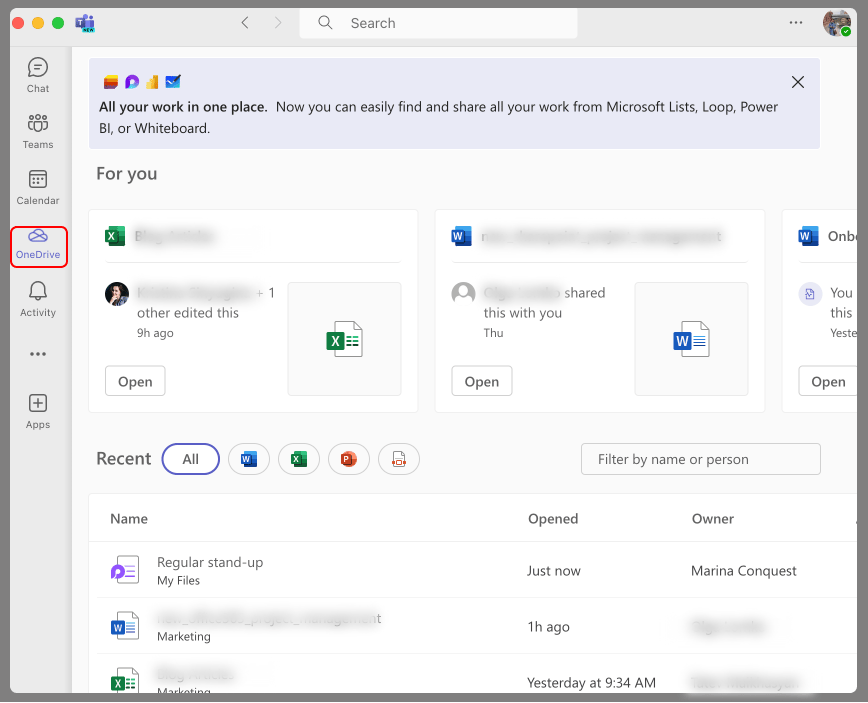This screenshot has height=703, width=868.
Task: Click the Loop file icon for Regular stand-up
Action: [x=125, y=570]
